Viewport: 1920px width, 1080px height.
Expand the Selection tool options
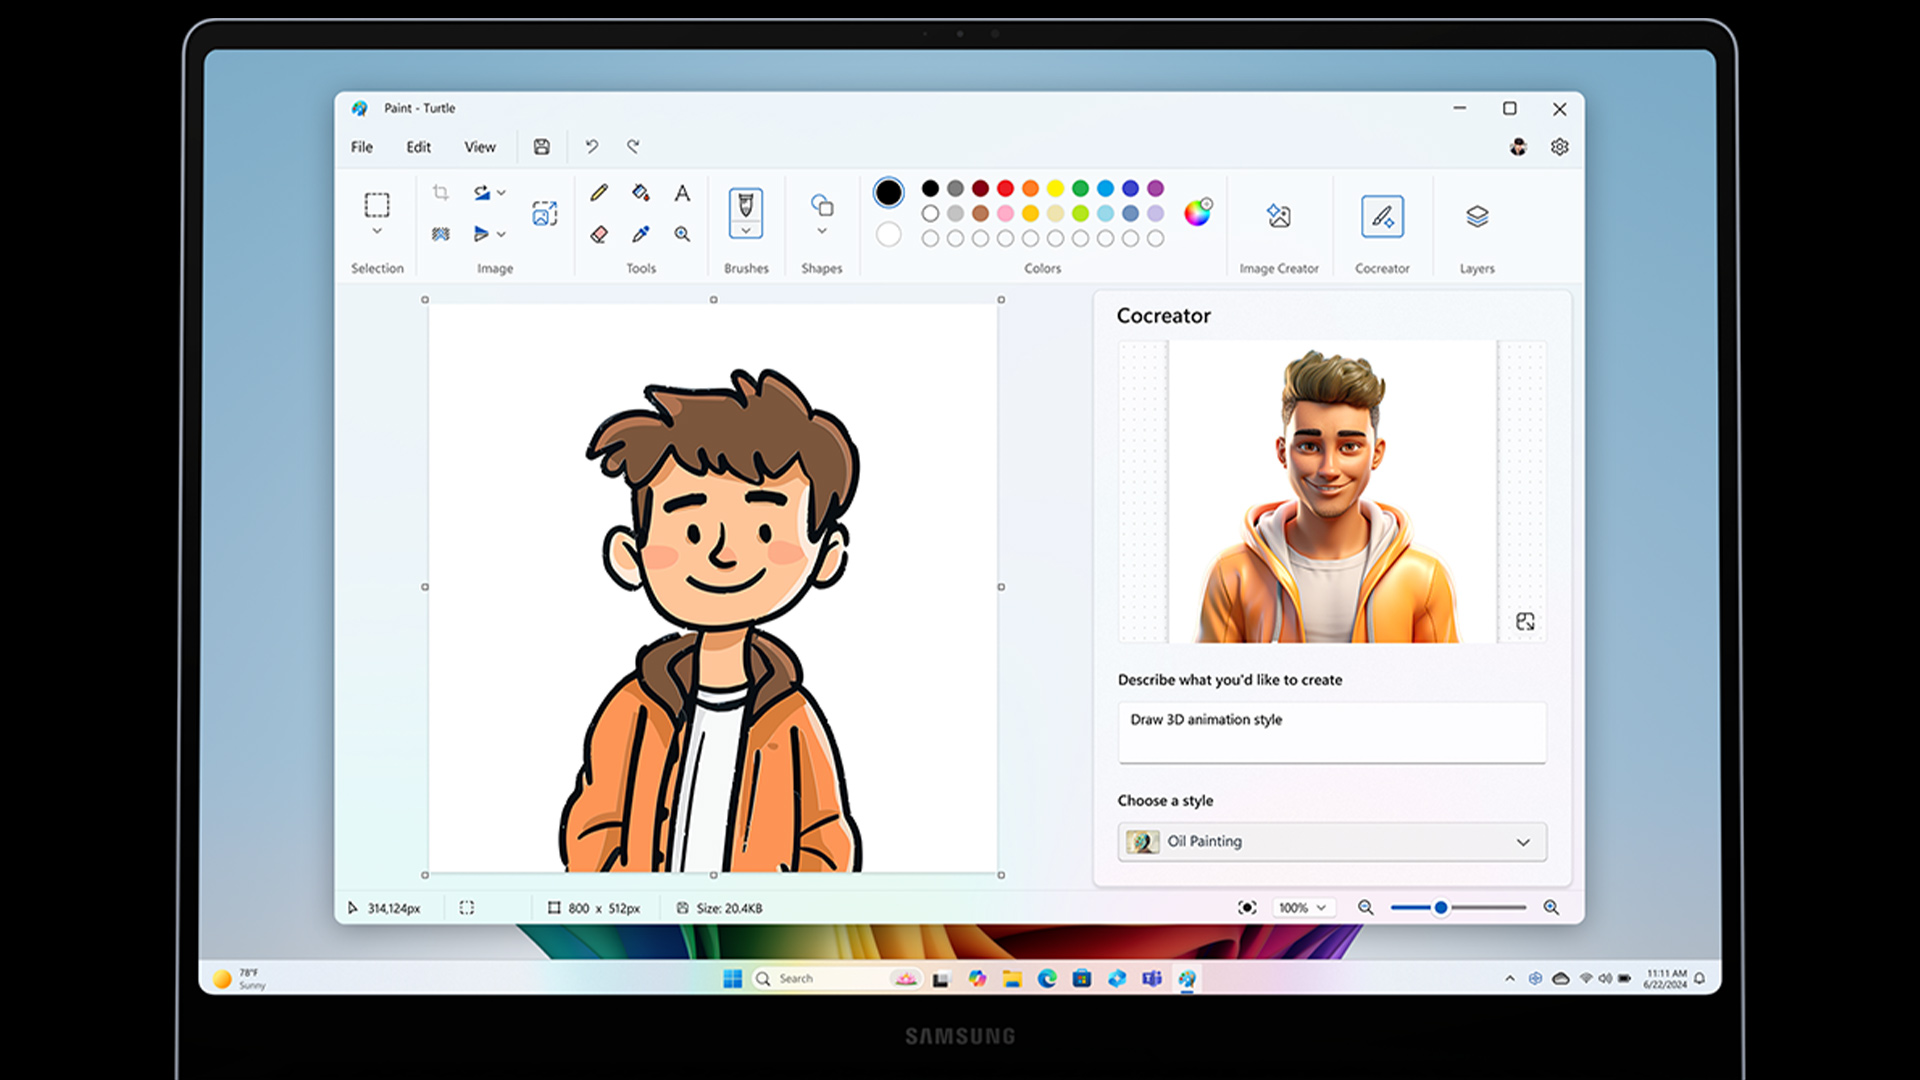coord(377,230)
